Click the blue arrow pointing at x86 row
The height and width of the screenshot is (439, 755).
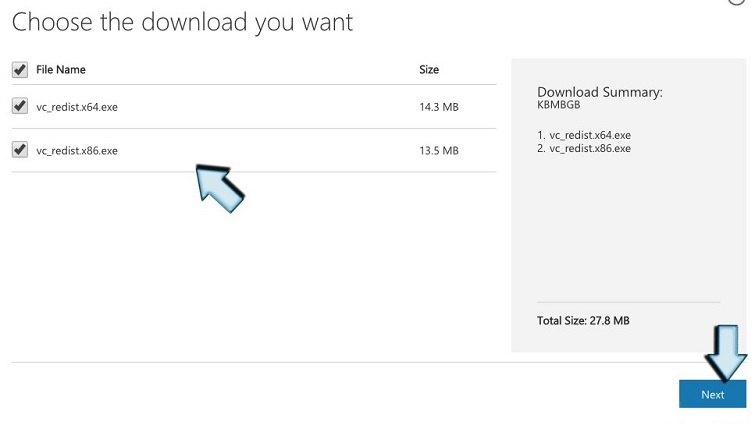pos(218,185)
